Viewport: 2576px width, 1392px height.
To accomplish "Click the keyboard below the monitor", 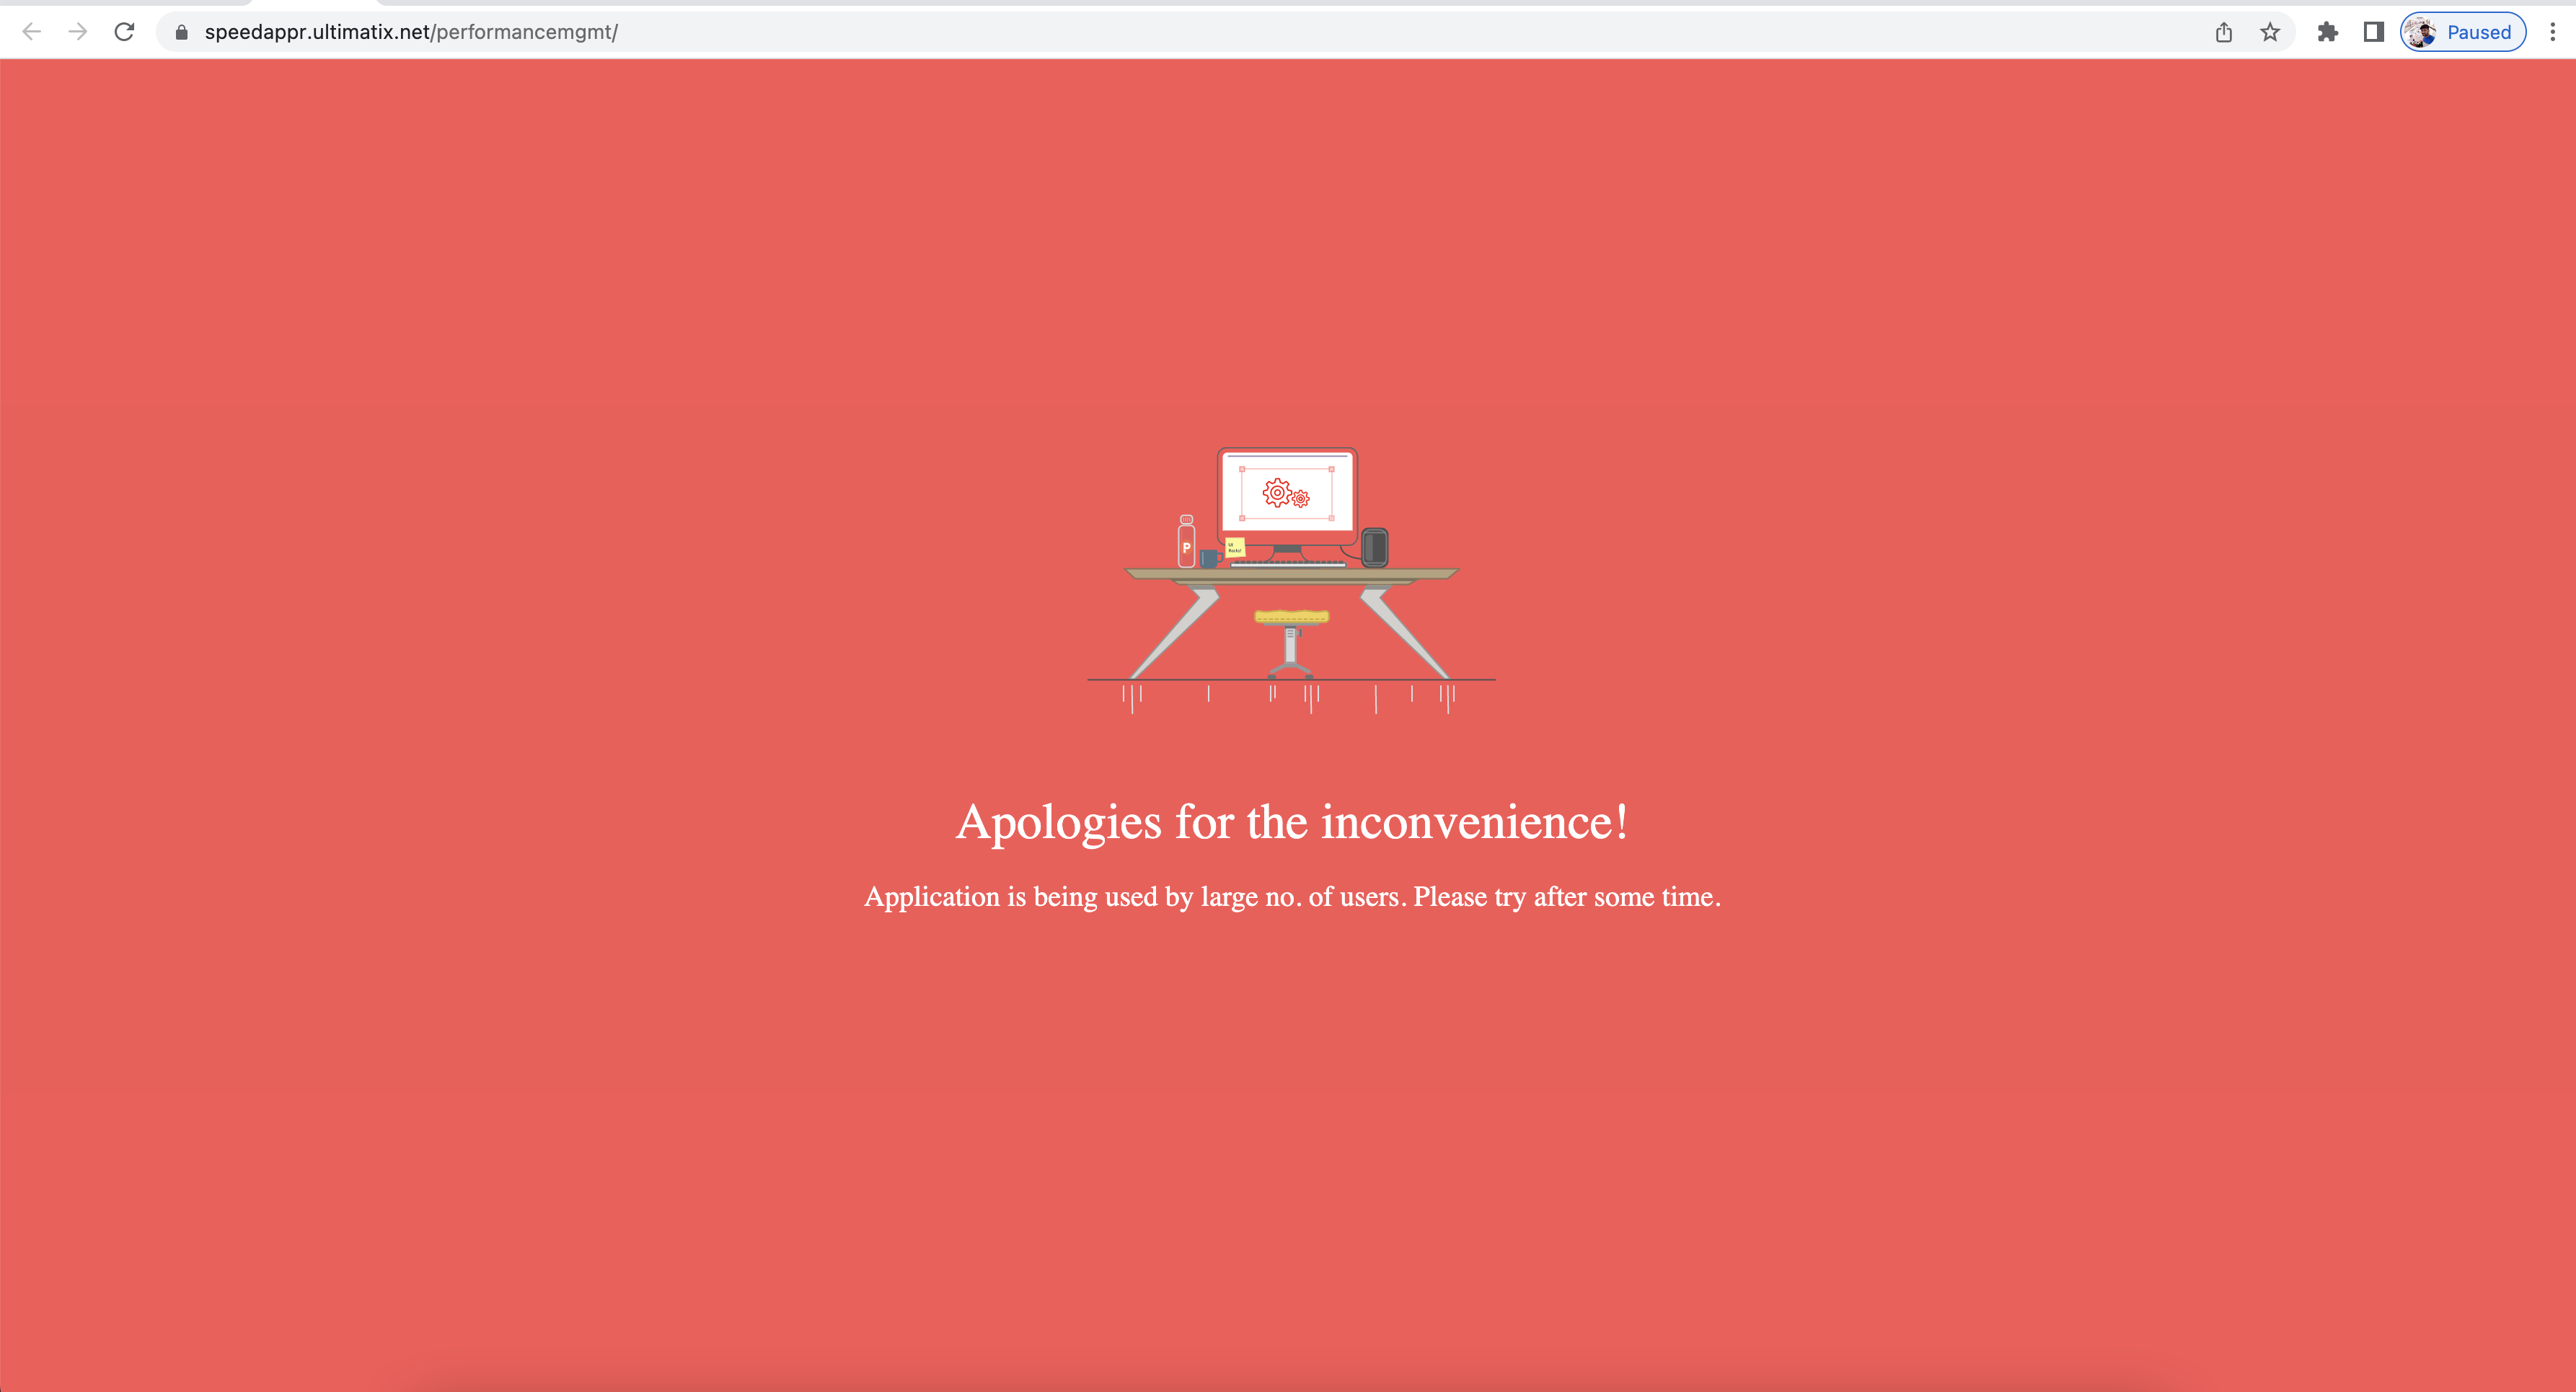I will click(x=1288, y=564).
